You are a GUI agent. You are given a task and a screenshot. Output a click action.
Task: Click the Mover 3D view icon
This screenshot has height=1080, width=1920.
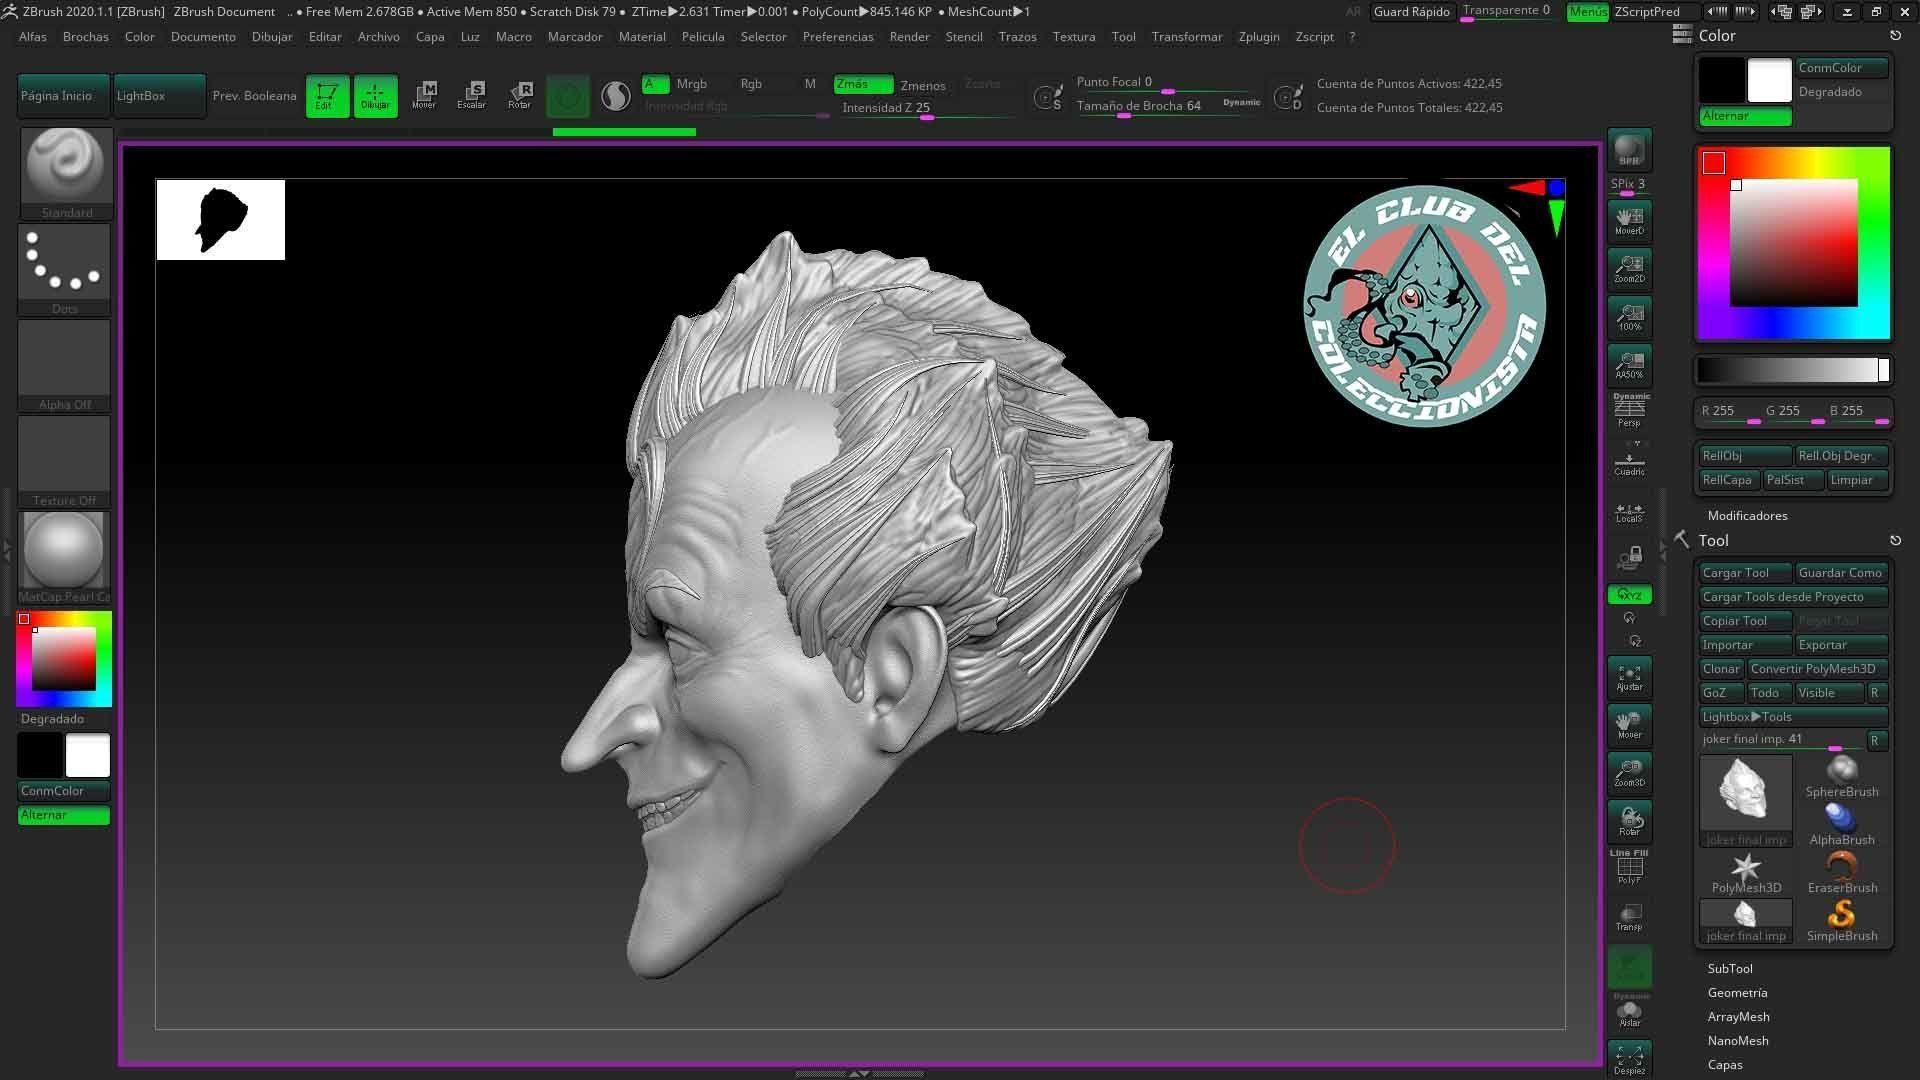[1629, 725]
